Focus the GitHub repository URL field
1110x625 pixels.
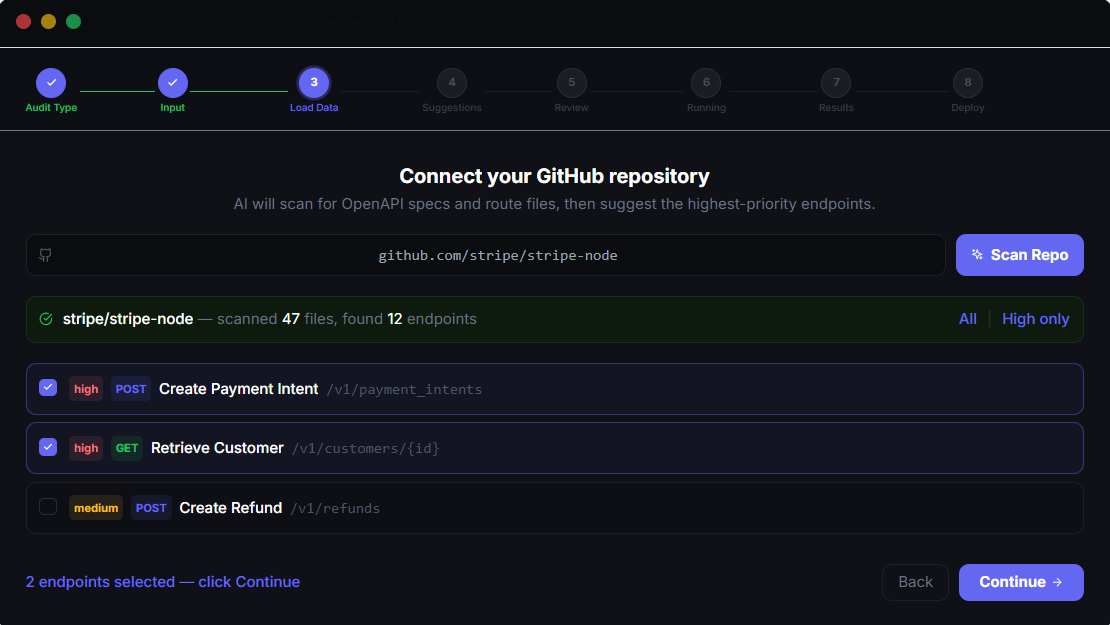tap(486, 255)
